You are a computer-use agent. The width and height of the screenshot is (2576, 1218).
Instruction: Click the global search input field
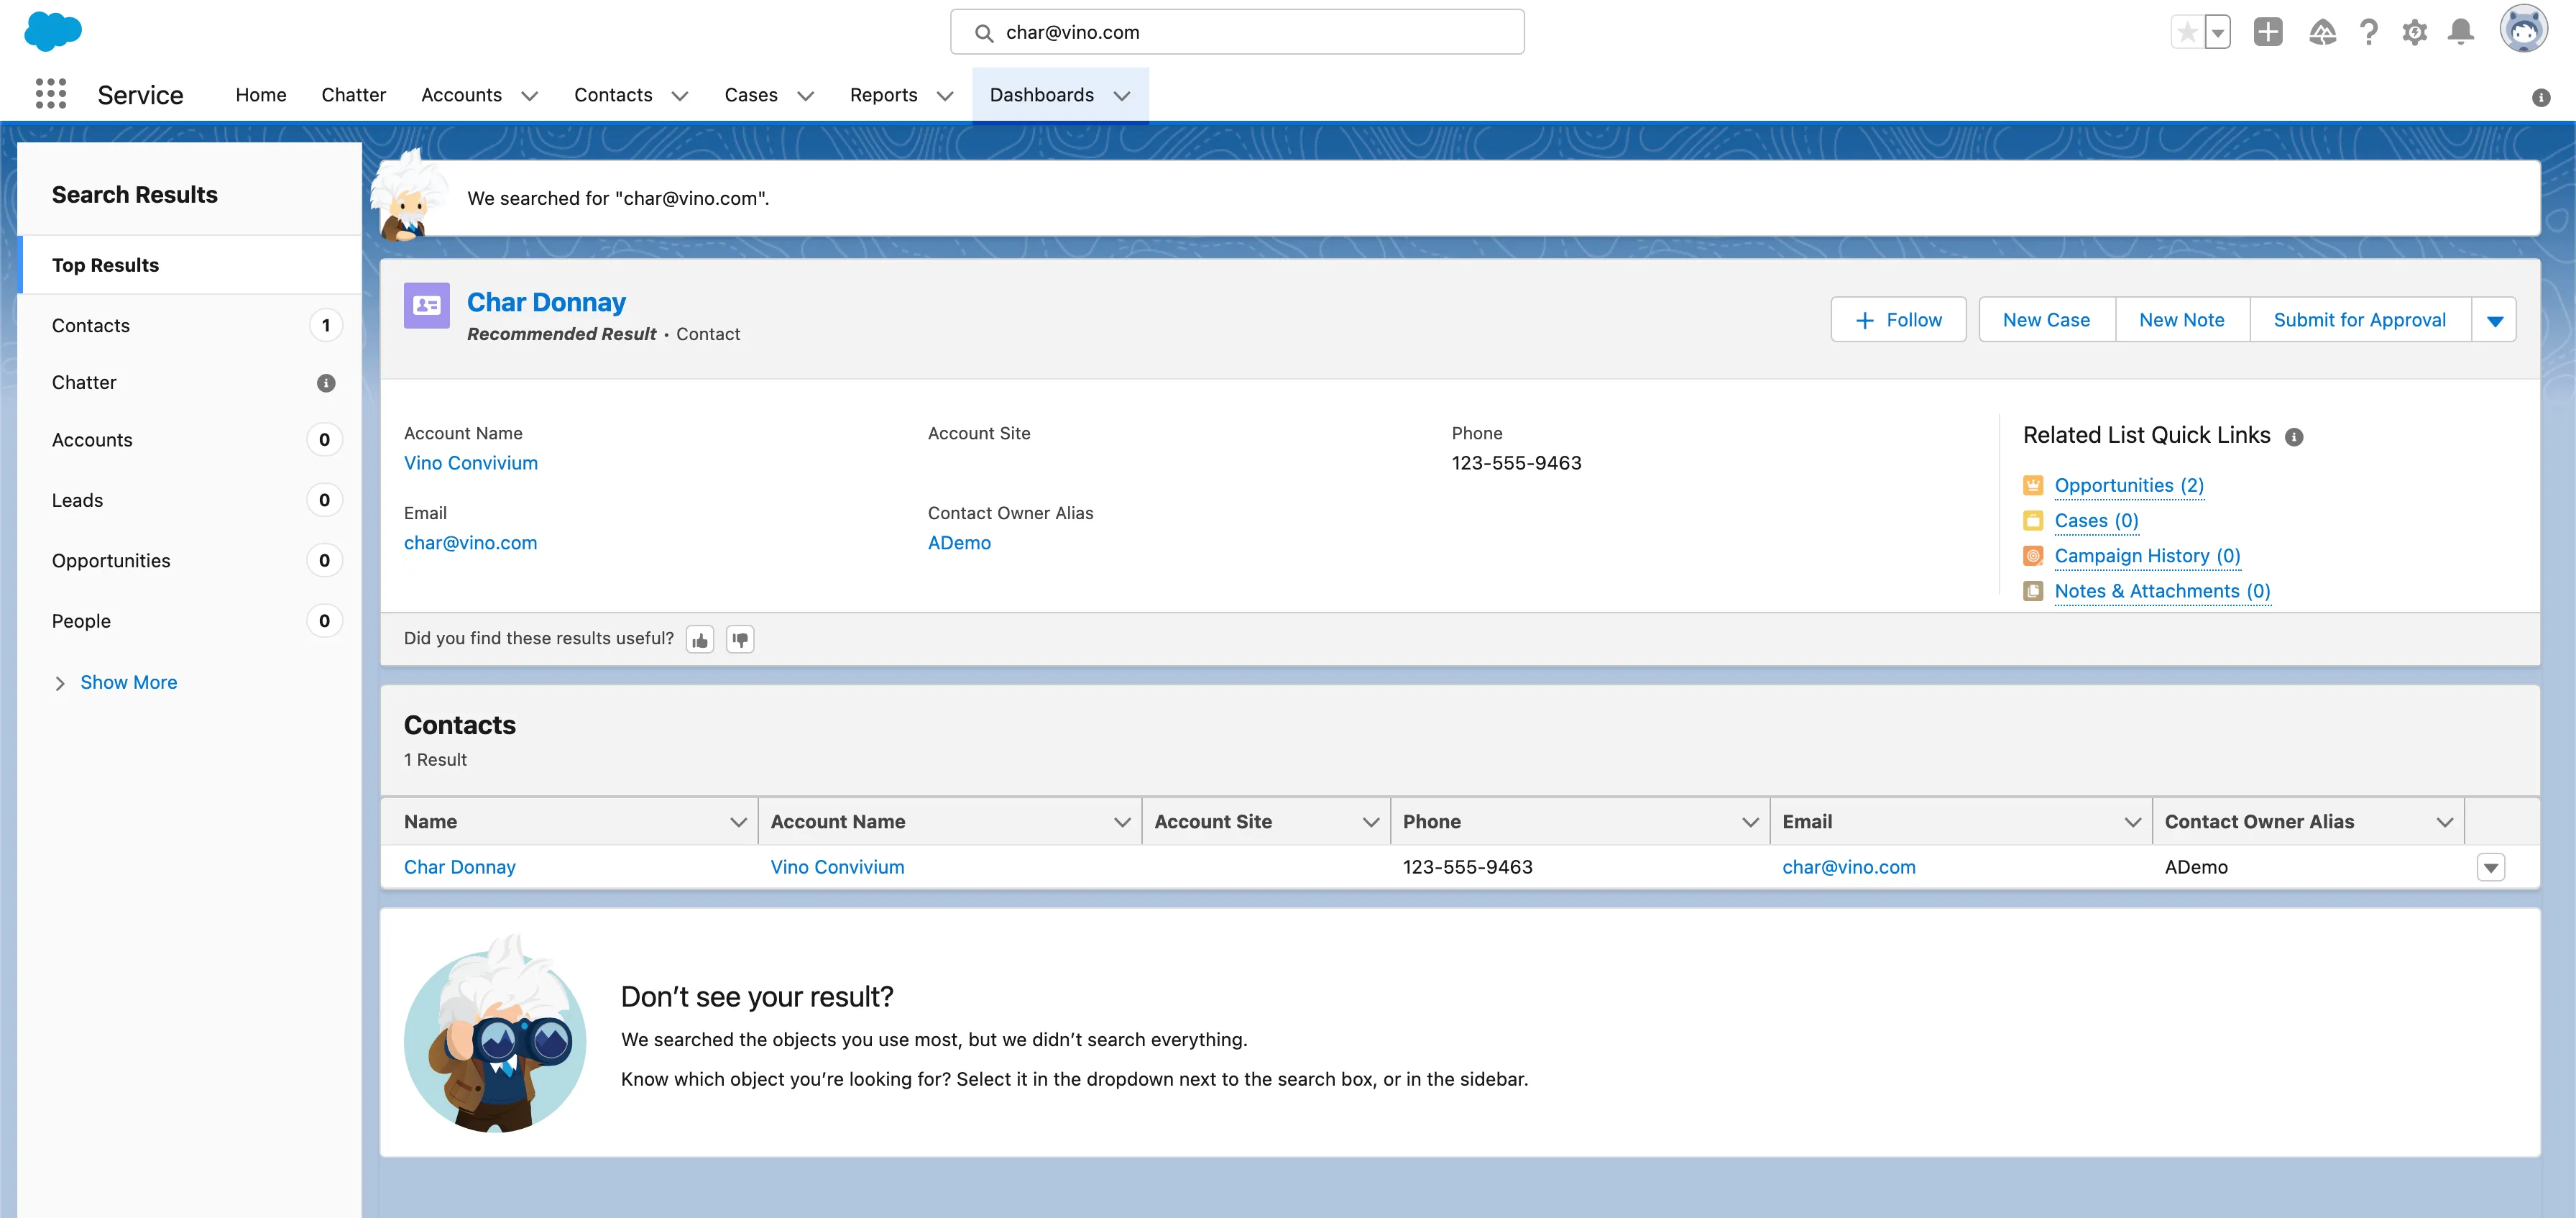coord(1237,32)
